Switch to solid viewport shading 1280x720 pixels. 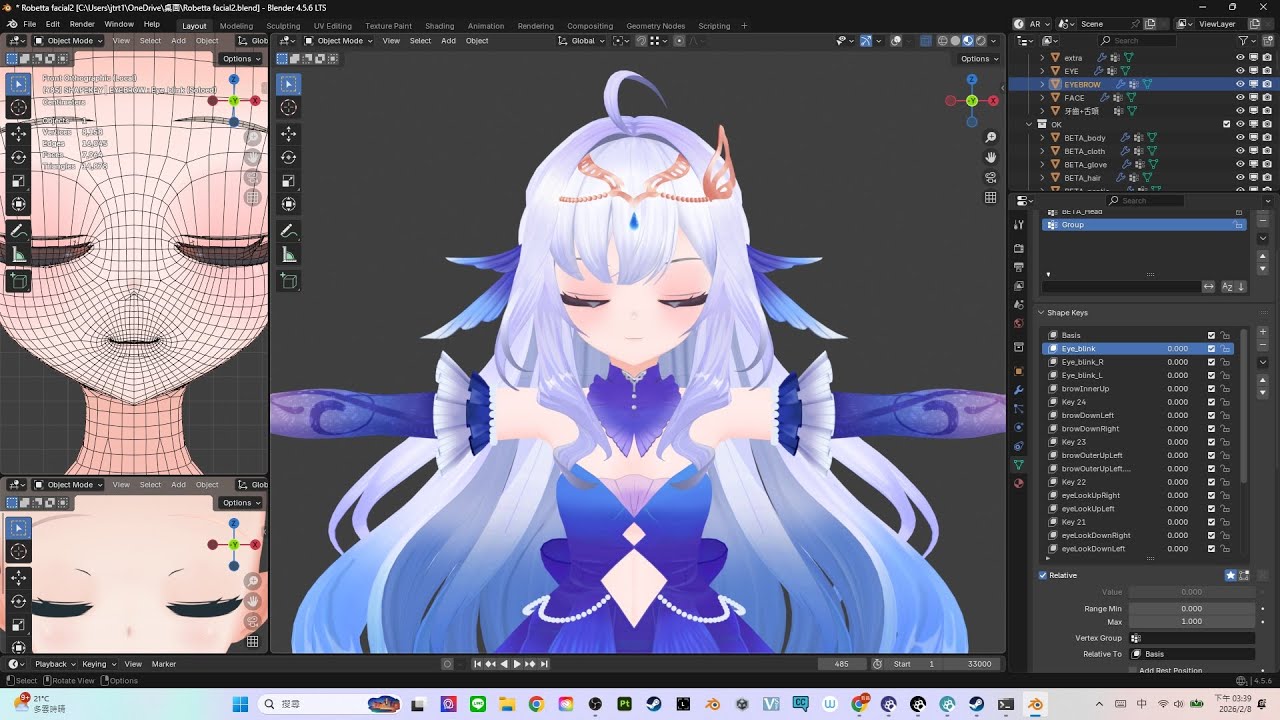tap(955, 41)
